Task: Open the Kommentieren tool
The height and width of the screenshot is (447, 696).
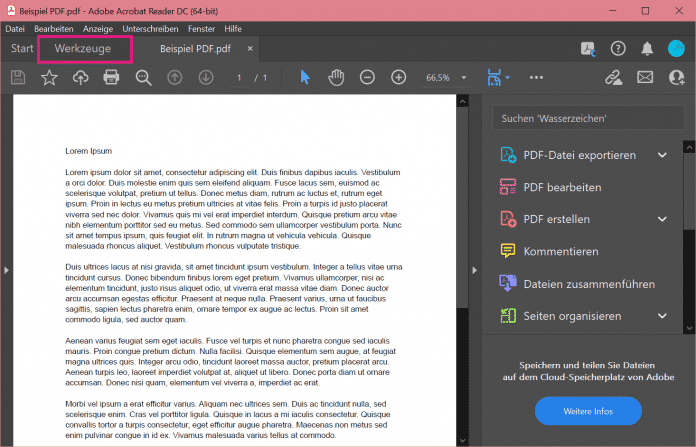Action: click(x=560, y=252)
